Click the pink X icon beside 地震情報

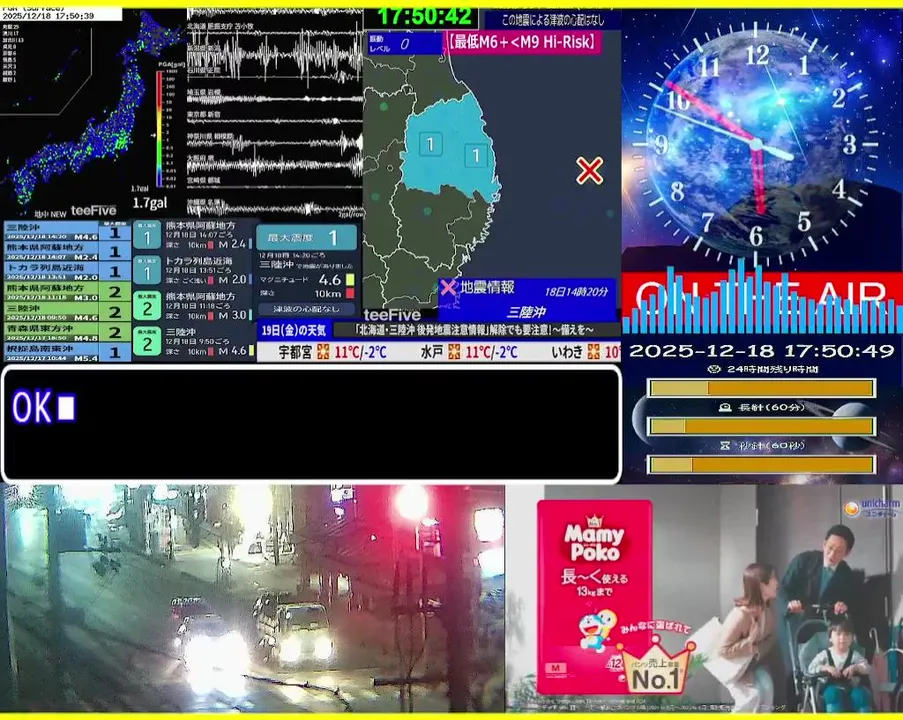coord(448,286)
